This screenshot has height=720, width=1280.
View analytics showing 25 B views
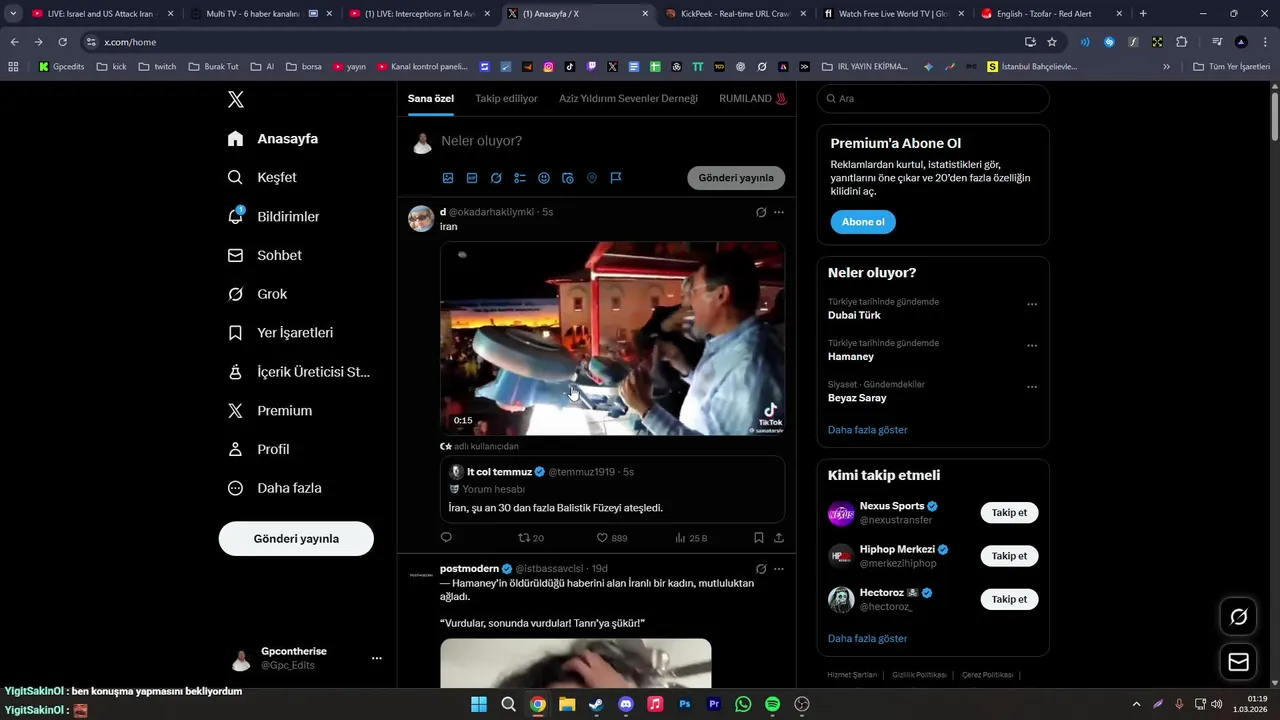691,538
